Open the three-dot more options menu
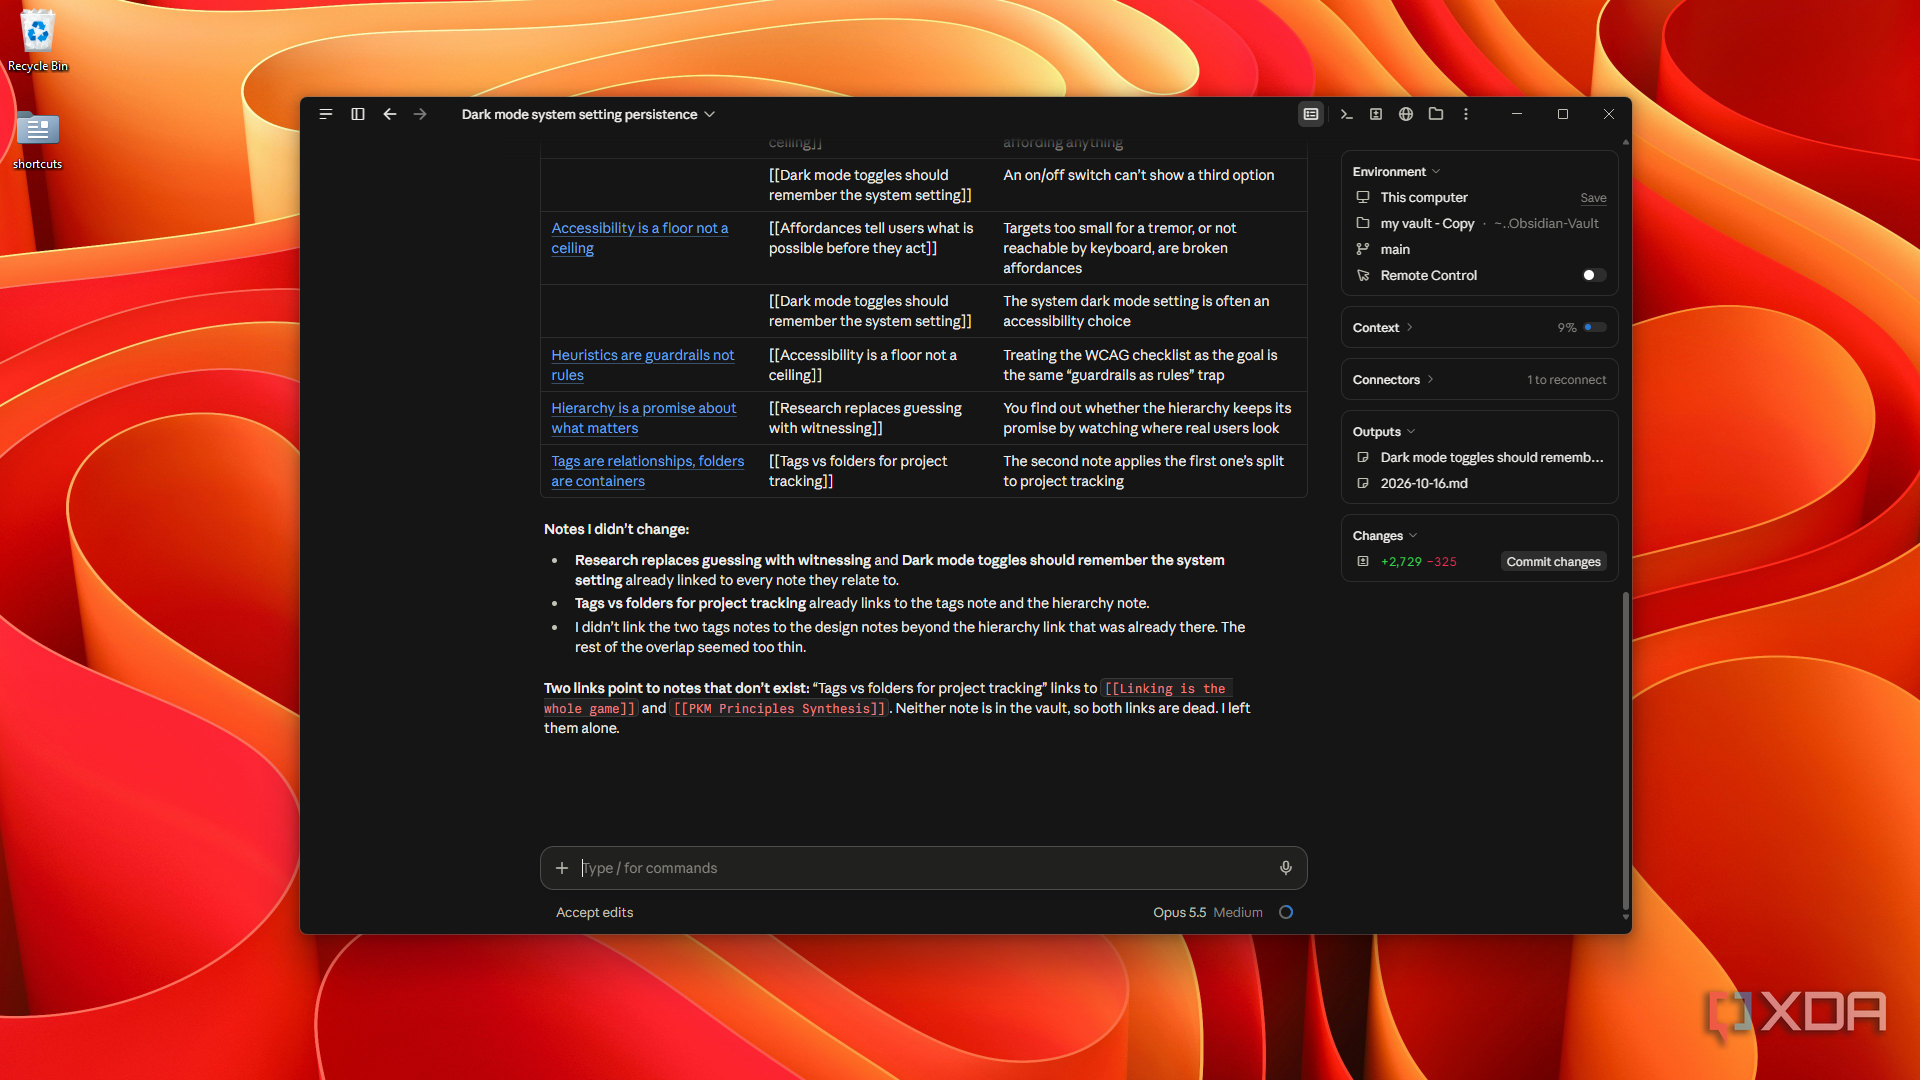This screenshot has width=1920, height=1080. coord(1466,114)
